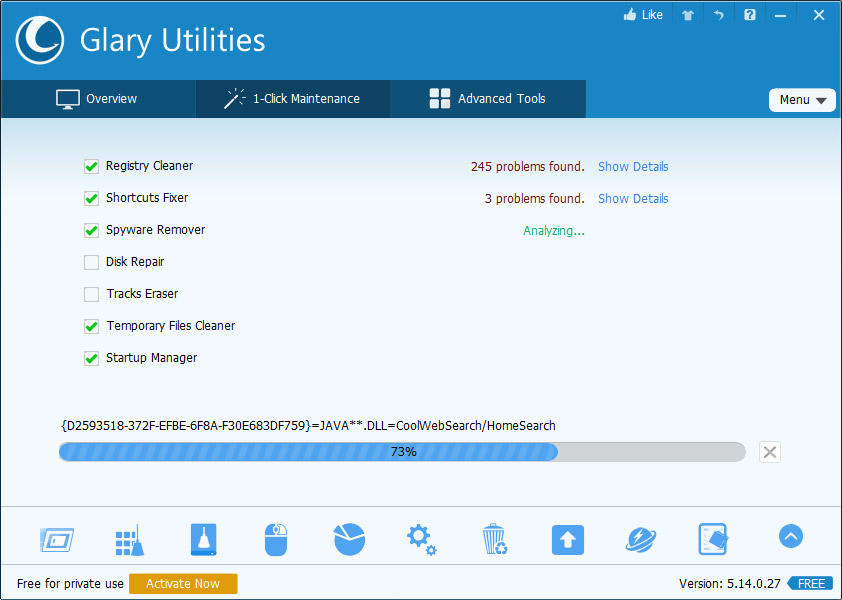Screen dimensions: 842x600
Task: Go to the Advanced Tools tab
Action: click(x=488, y=99)
